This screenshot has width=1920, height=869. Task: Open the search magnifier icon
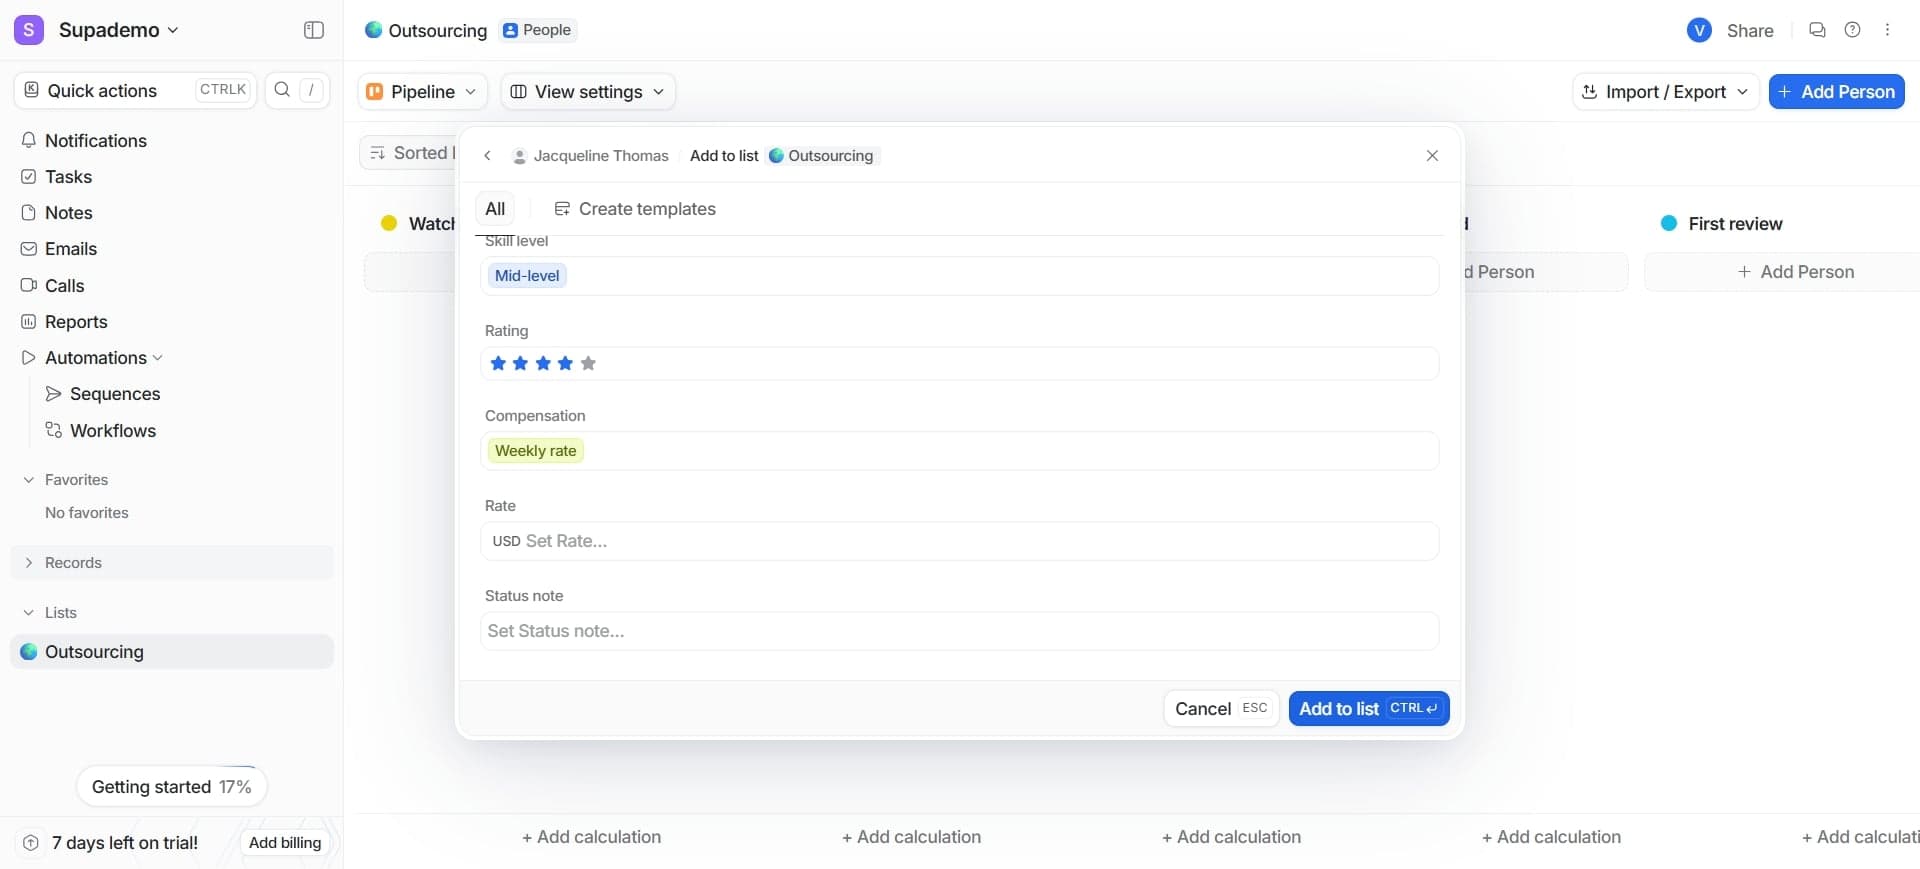(282, 90)
